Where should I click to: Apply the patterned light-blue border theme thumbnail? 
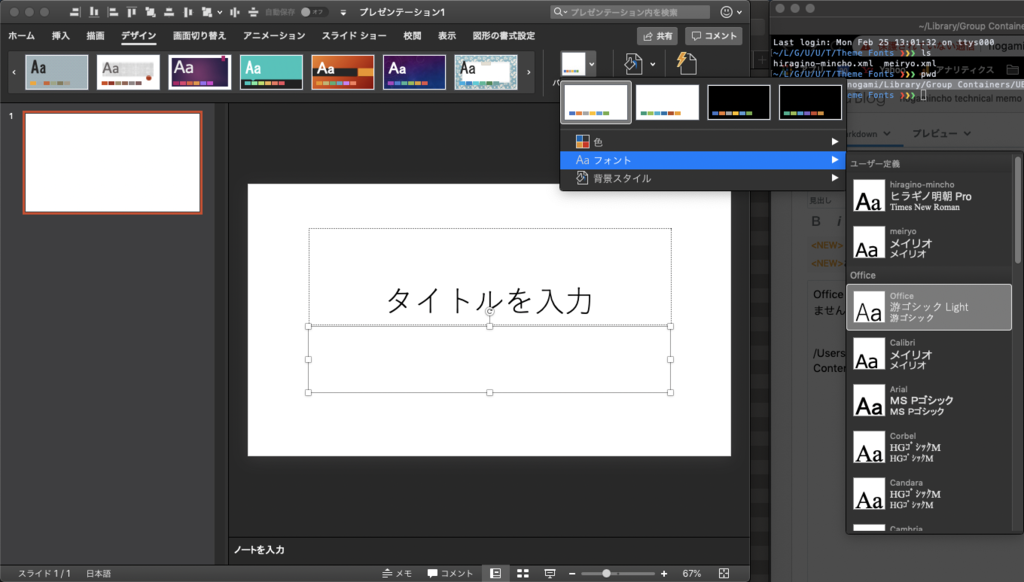(486, 72)
